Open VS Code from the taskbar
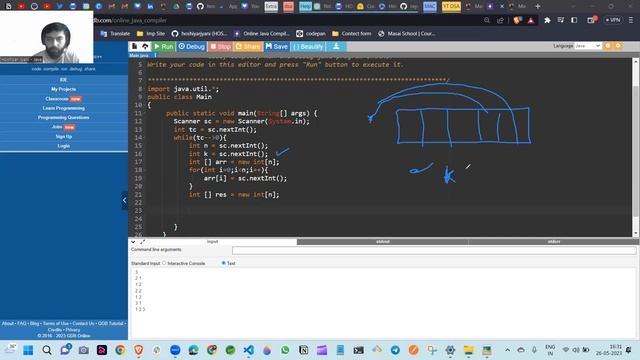The width and height of the screenshot is (640, 360). 249,350
